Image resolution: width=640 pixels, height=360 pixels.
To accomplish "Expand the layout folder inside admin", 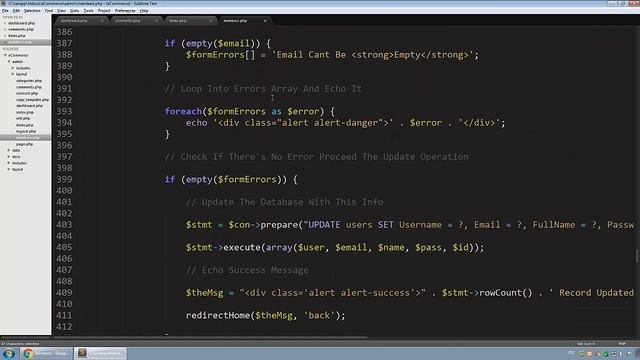I will pyautogui.click(x=13, y=74).
